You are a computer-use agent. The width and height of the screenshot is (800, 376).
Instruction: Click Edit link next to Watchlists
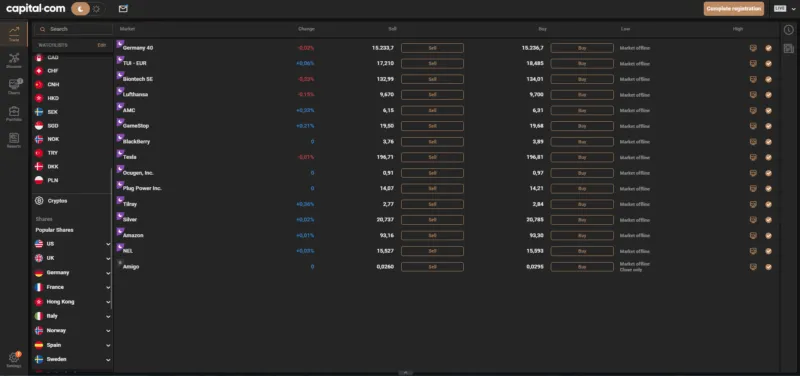coord(102,45)
